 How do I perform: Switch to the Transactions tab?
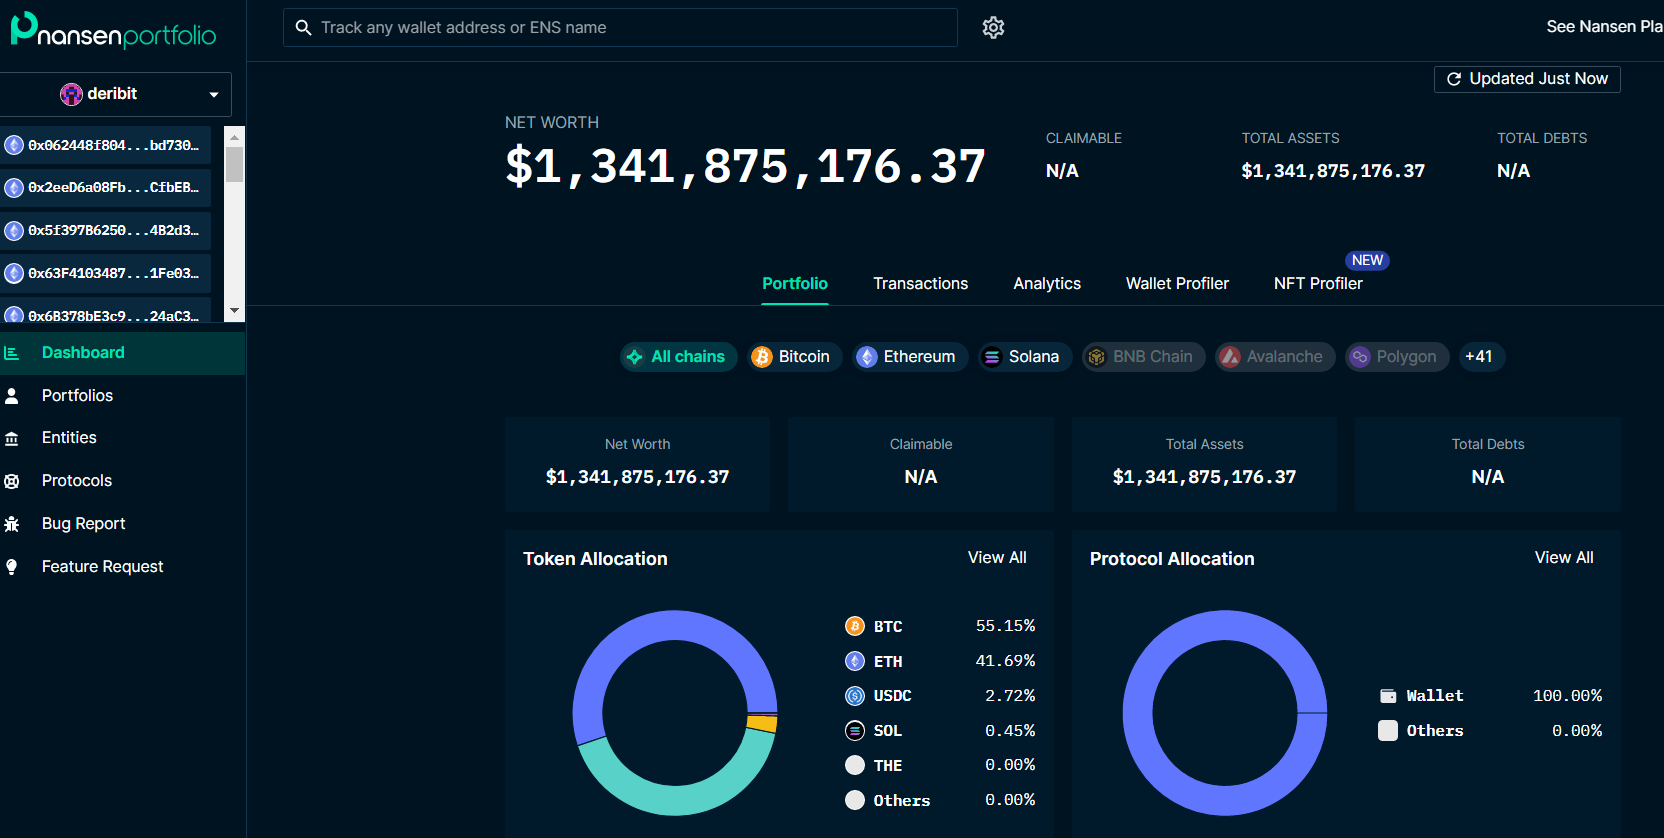(920, 284)
